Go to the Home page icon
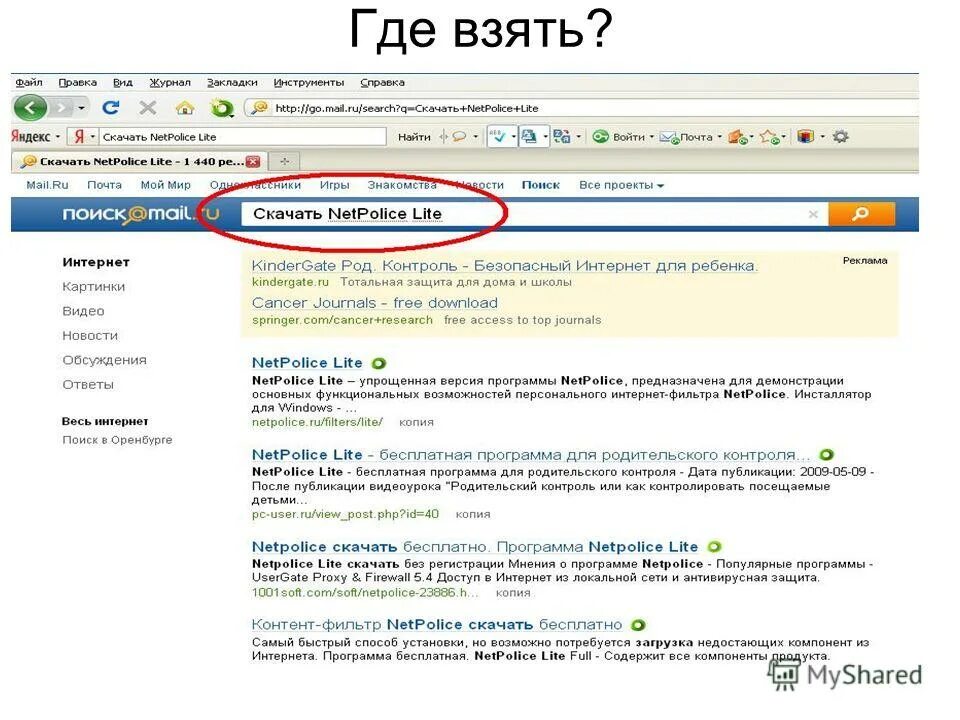The image size is (960, 720). click(185, 108)
